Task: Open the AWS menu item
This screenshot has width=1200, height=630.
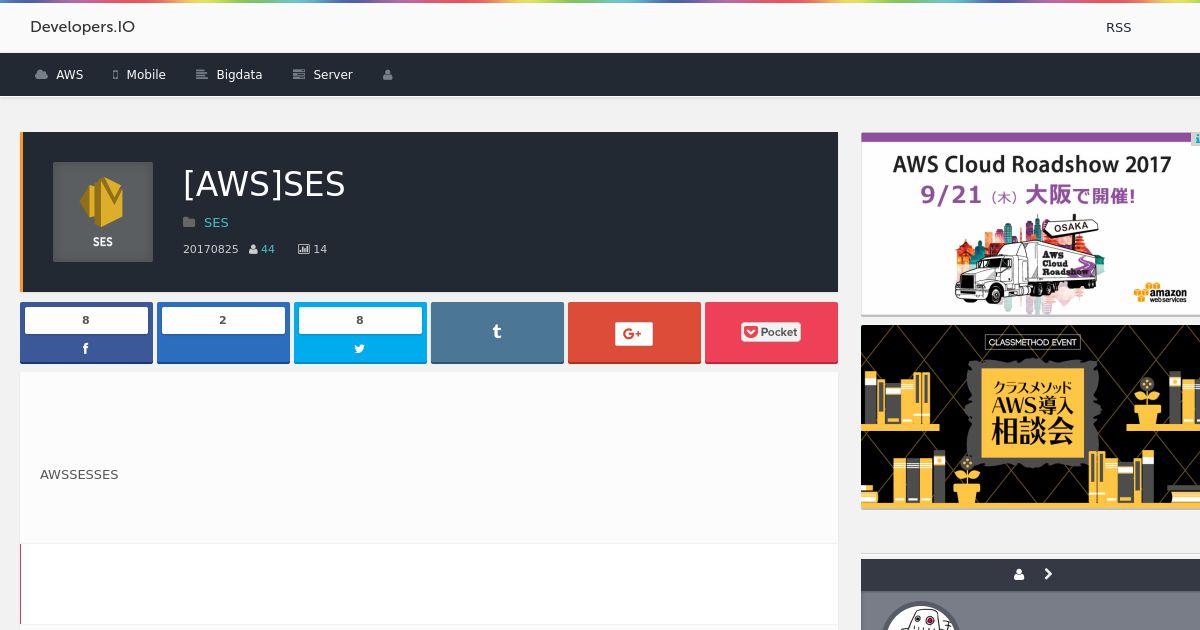Action: [x=59, y=75]
